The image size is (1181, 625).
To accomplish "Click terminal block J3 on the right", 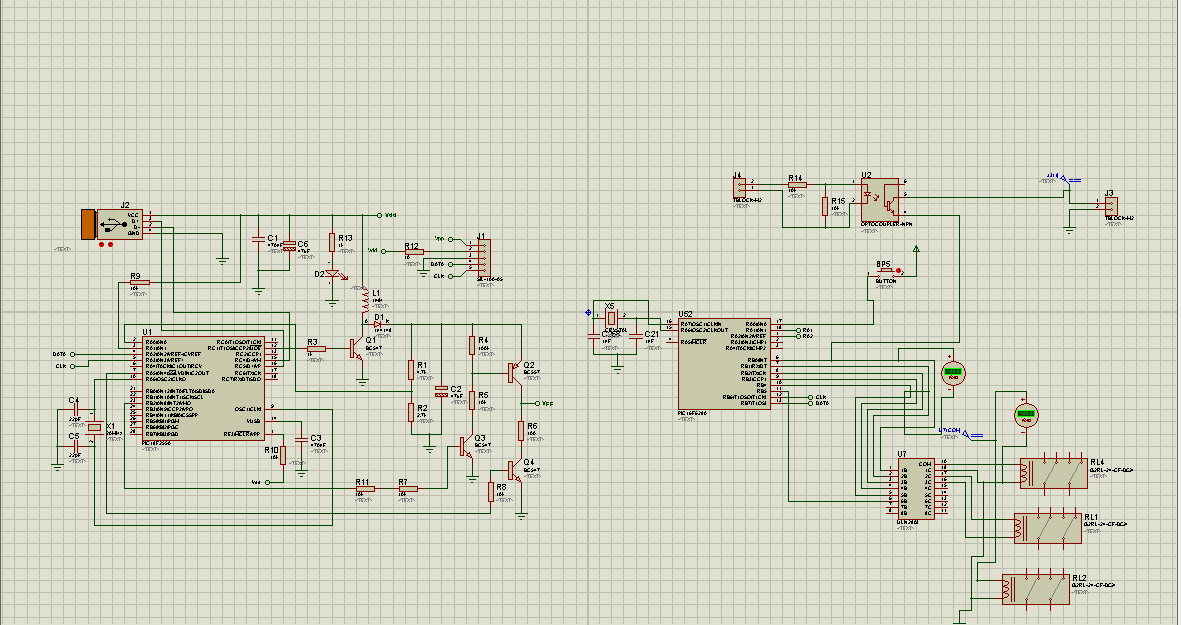I will tap(1111, 206).
